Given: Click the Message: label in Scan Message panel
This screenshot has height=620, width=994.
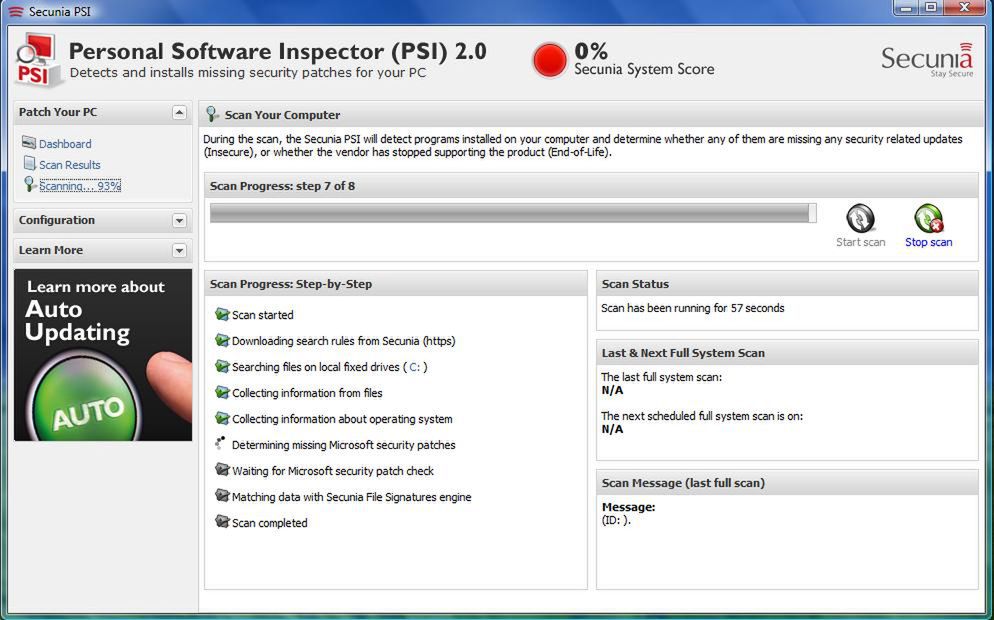Looking at the screenshot, I should tap(628, 507).
